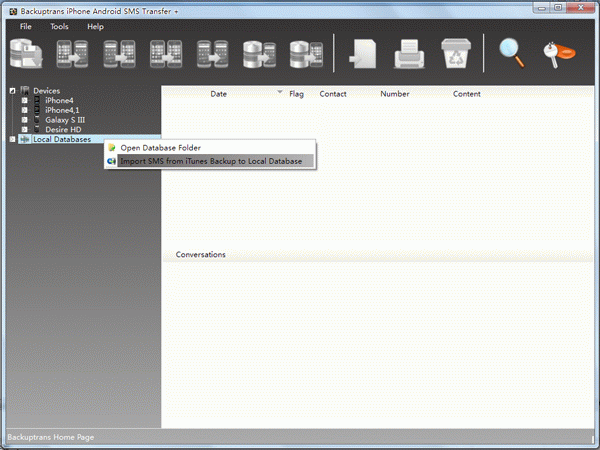Click the folder icon beside Open Database Folder
The image size is (600, 450).
[112, 148]
